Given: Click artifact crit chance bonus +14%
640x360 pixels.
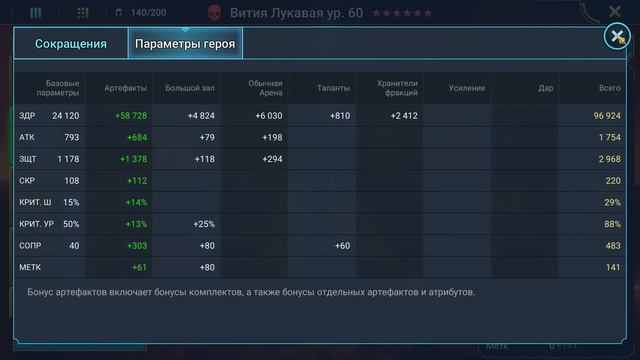Looking at the screenshot, I should pos(136,202).
